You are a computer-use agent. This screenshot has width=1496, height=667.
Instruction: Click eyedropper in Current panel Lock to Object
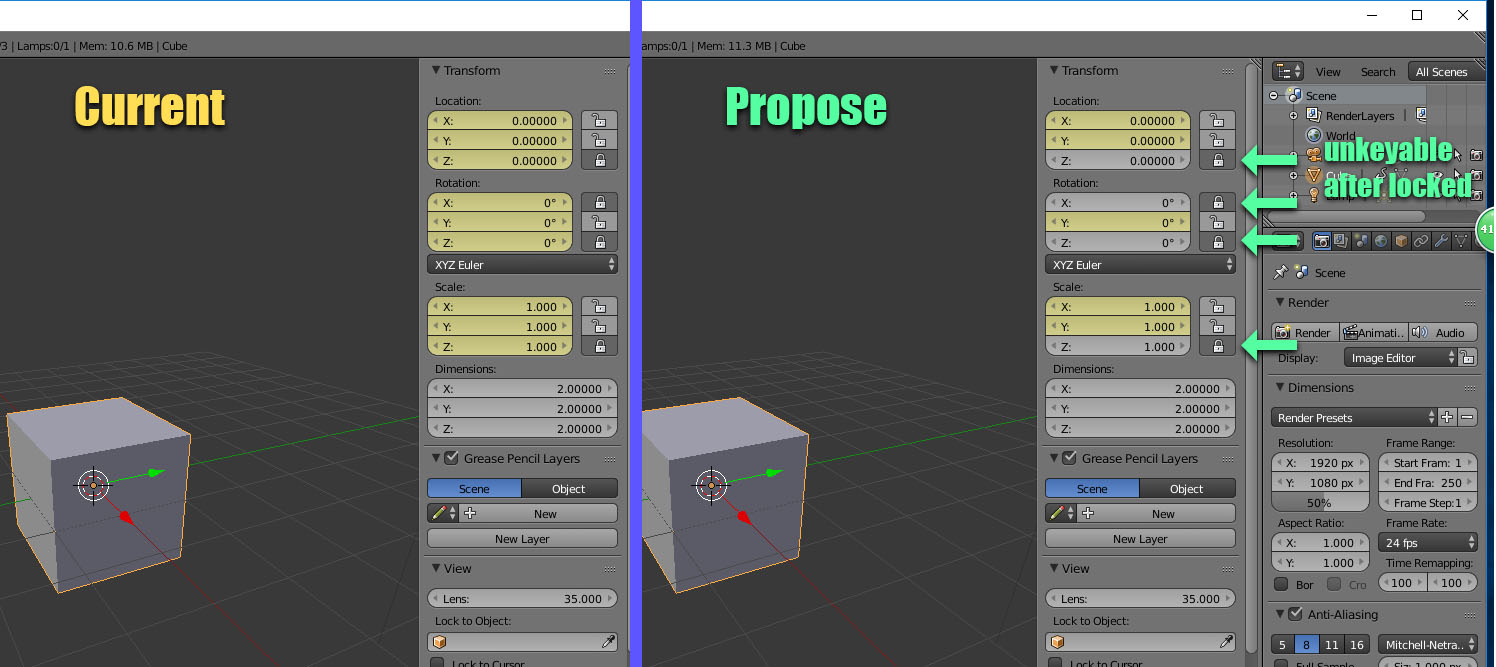click(x=608, y=642)
